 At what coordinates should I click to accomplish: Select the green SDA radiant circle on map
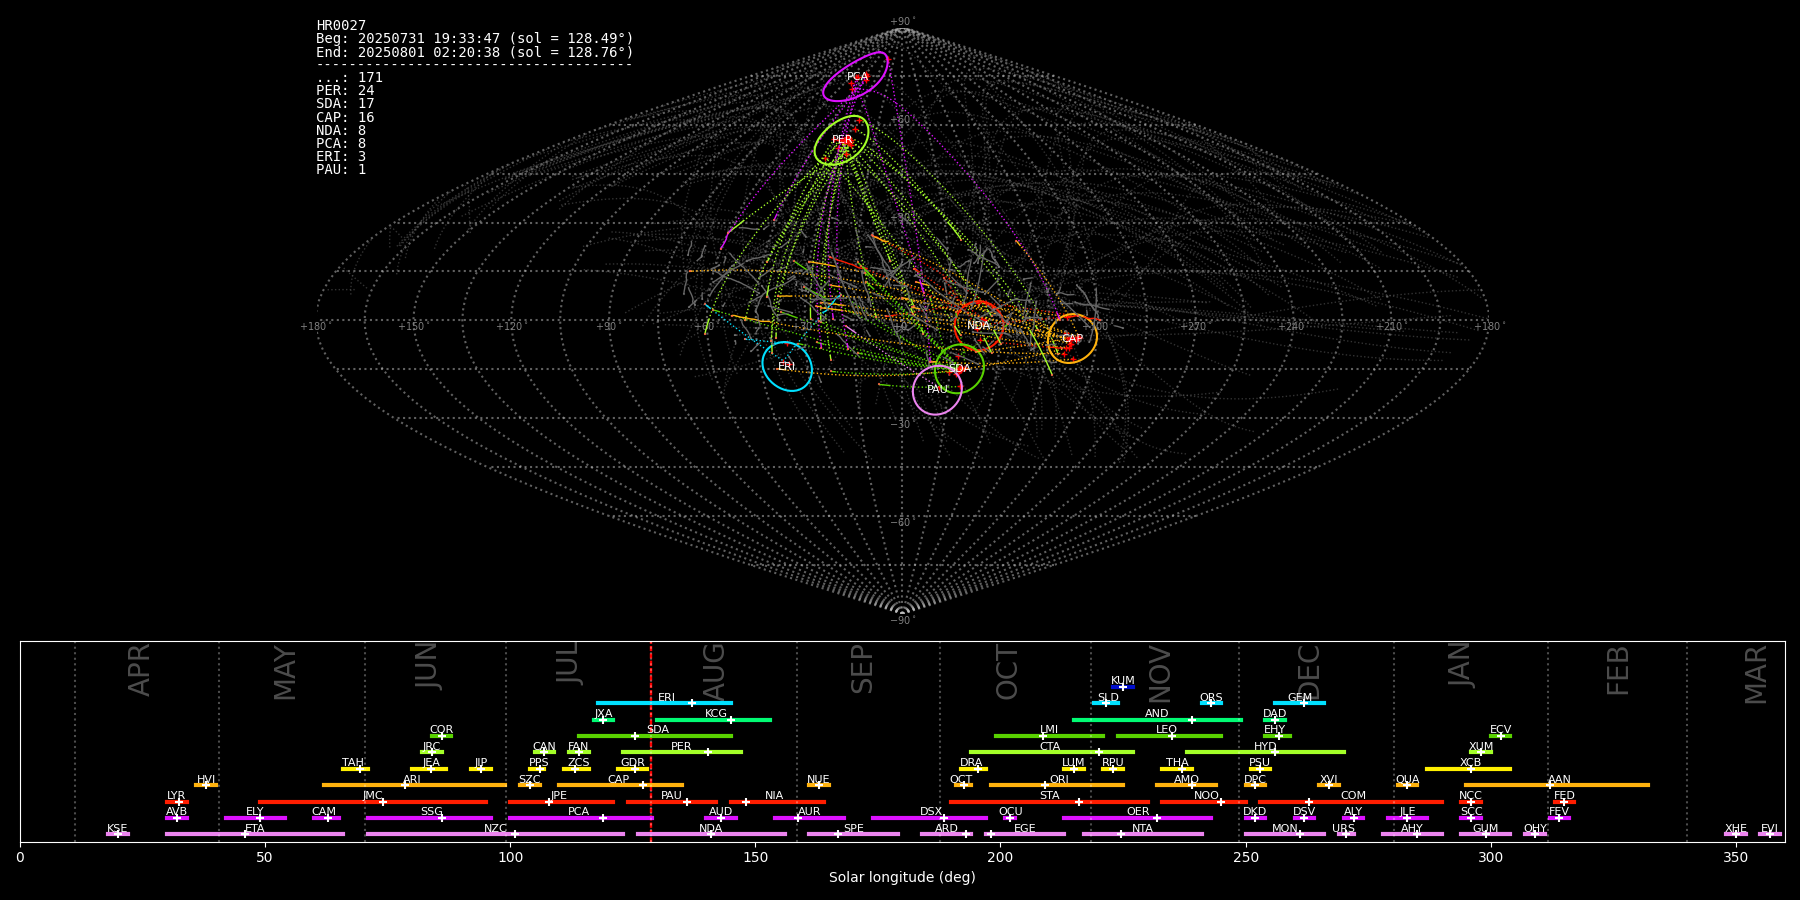(959, 368)
